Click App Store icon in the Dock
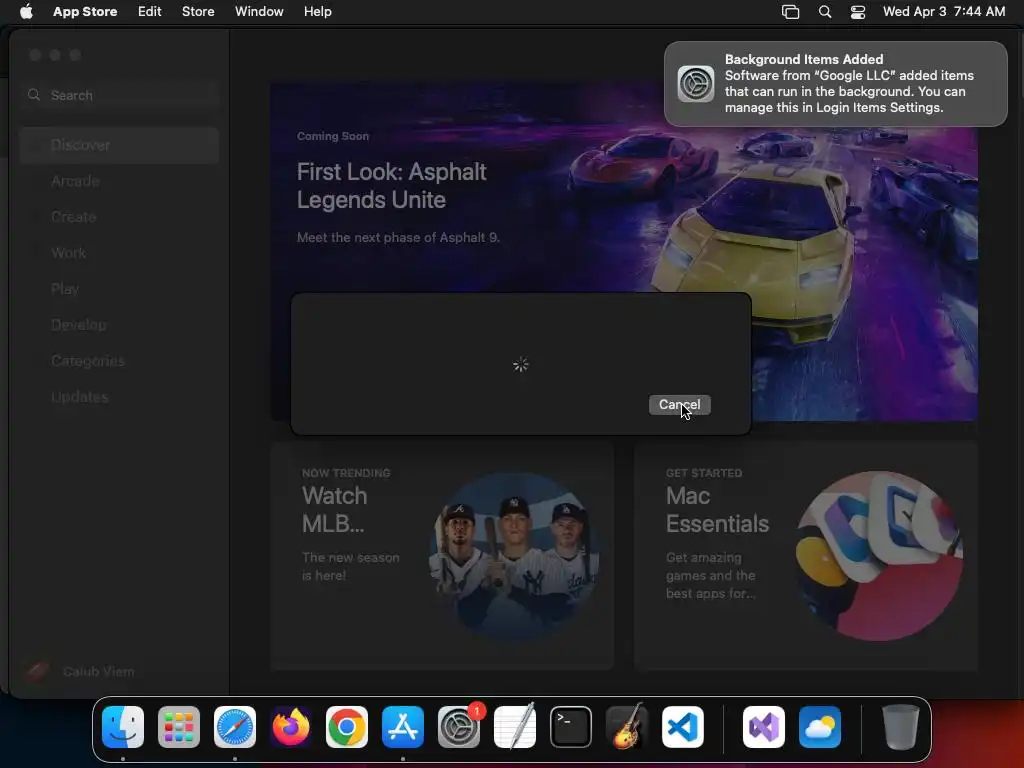 (x=403, y=727)
